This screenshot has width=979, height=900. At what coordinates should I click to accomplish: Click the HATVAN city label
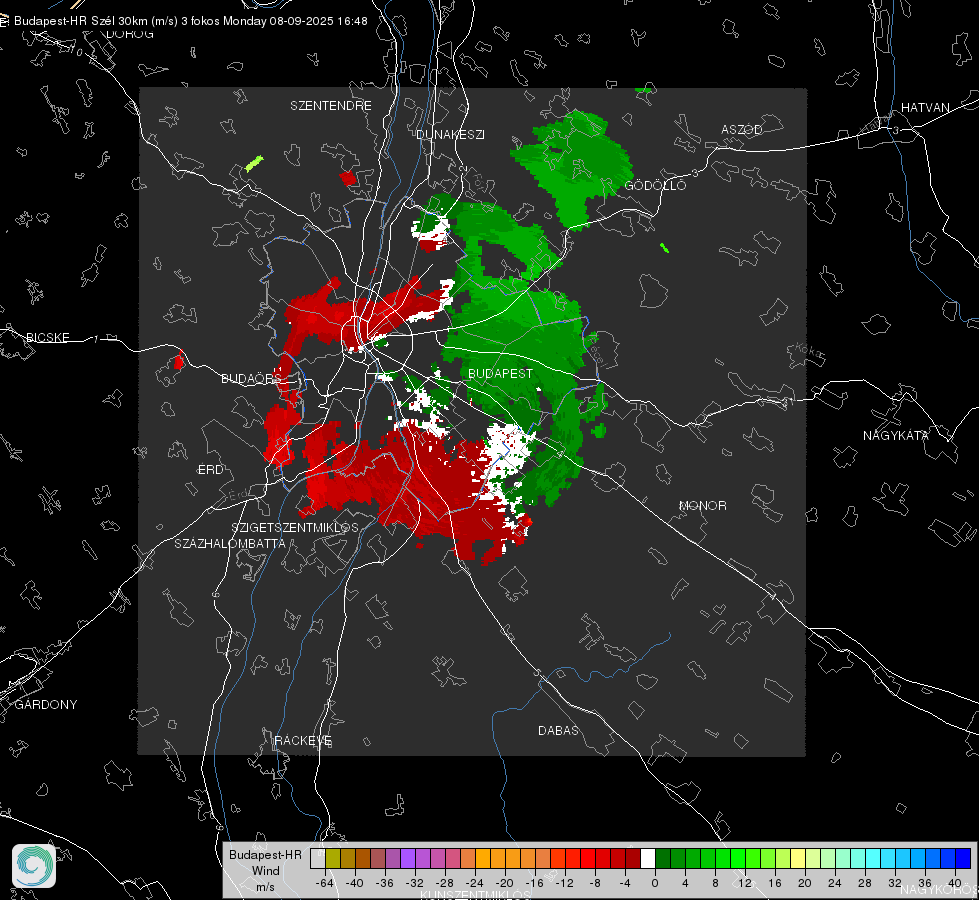pos(925,108)
